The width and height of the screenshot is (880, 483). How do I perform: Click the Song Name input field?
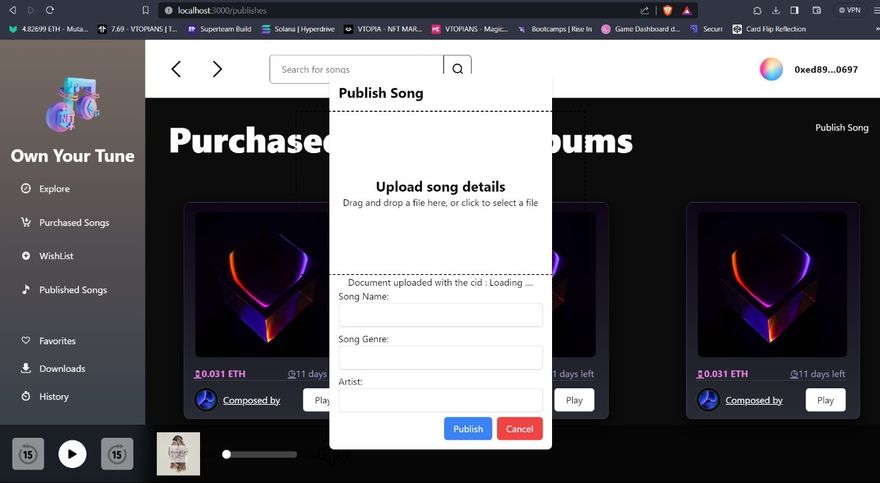(x=441, y=315)
